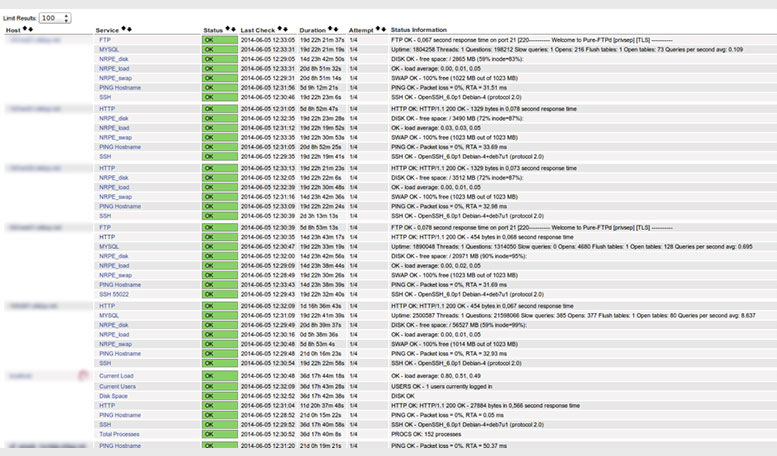This screenshot has width=777, height=456.
Task: Click green OK status for Total Processes
Action: click(219, 434)
